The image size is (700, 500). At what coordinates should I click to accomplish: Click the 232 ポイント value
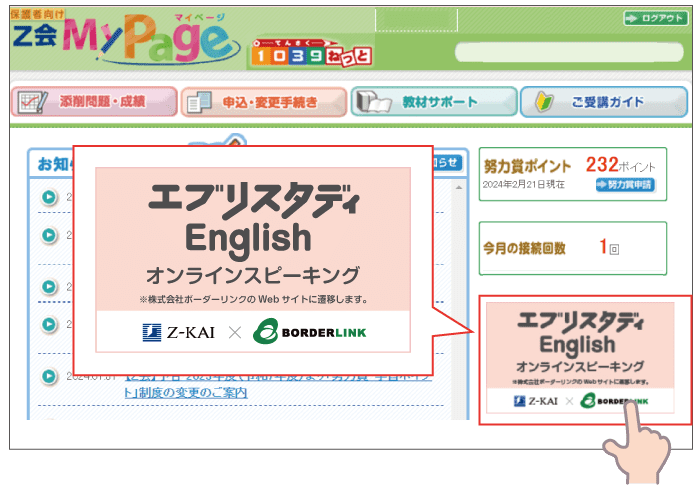pyautogui.click(x=620, y=165)
